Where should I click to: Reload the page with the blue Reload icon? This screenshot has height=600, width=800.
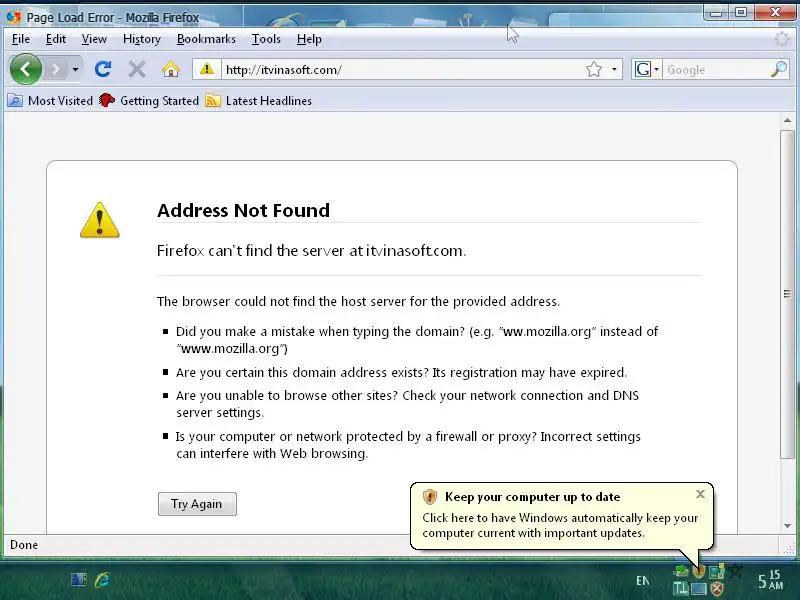coord(103,69)
